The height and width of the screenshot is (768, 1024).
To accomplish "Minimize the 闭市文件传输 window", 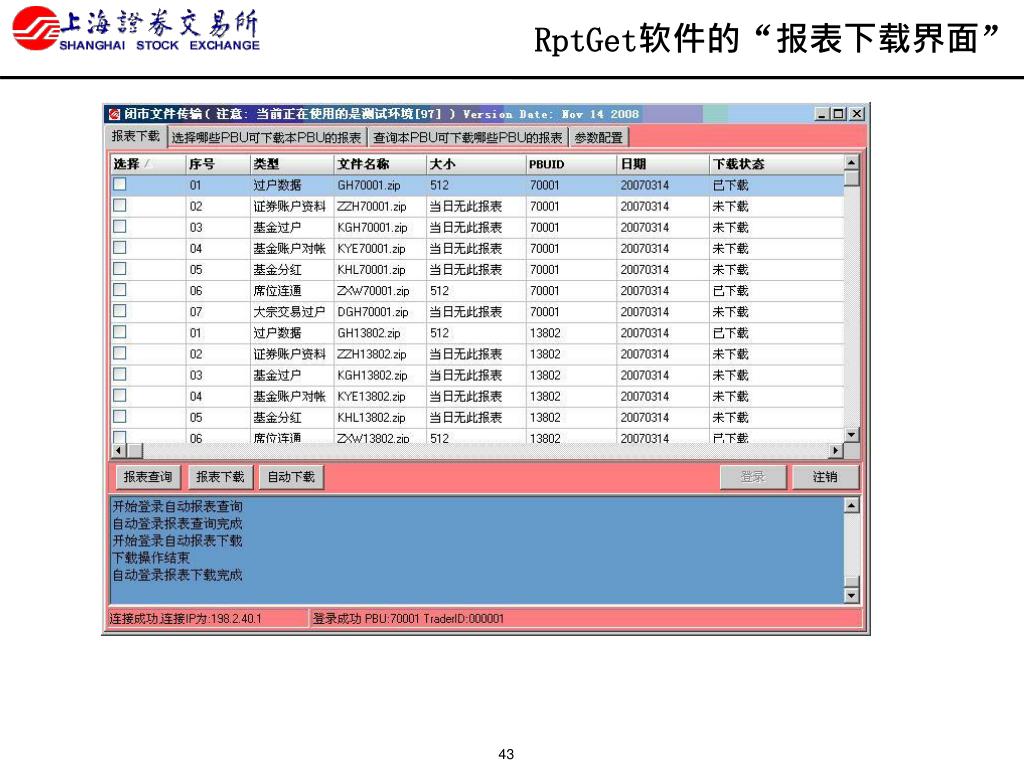I will 823,114.
